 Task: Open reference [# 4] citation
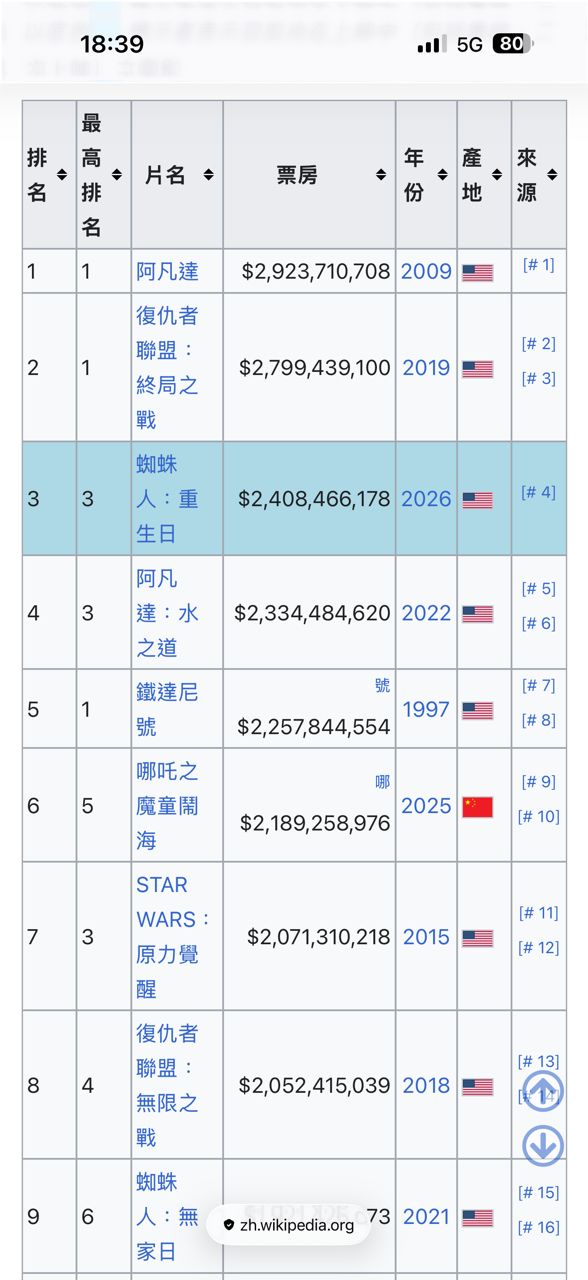pyautogui.click(x=538, y=492)
